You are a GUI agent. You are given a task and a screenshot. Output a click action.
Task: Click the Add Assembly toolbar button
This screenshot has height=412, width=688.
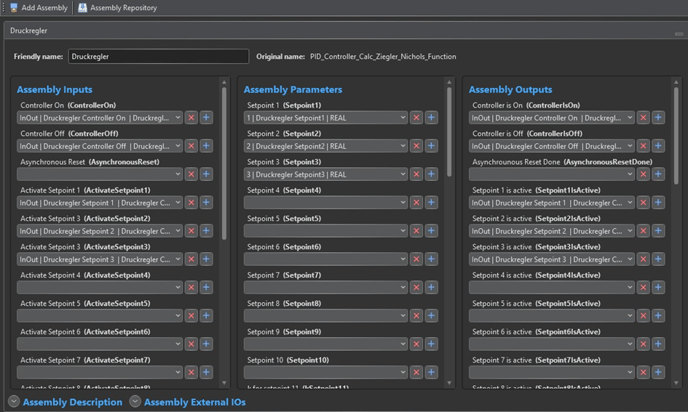39,7
